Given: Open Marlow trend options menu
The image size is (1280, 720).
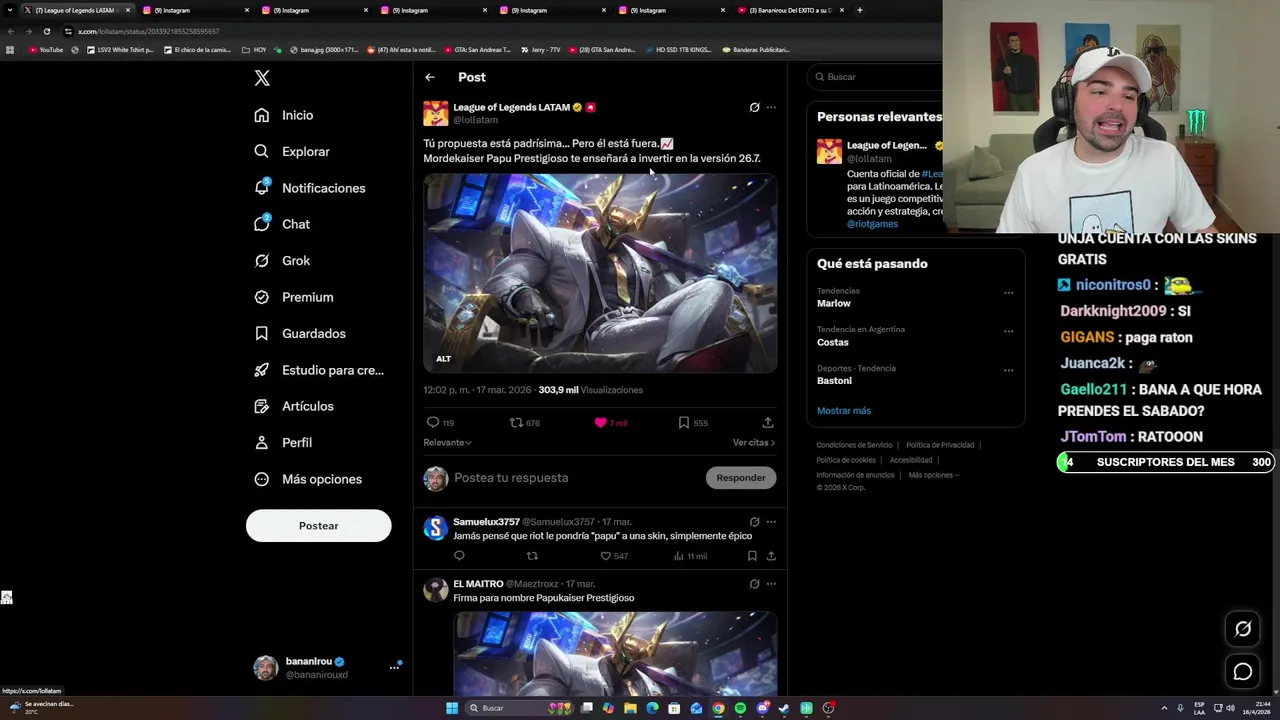Looking at the screenshot, I should click(x=1008, y=293).
